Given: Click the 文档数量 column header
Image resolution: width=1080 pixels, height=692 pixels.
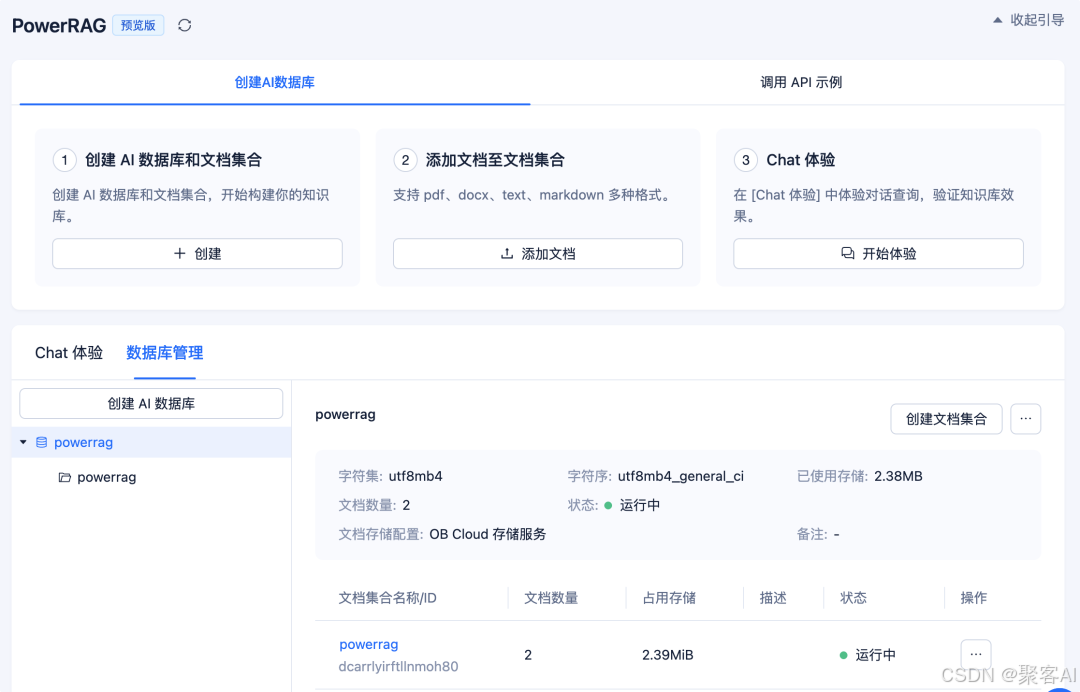Looking at the screenshot, I should (551, 598).
